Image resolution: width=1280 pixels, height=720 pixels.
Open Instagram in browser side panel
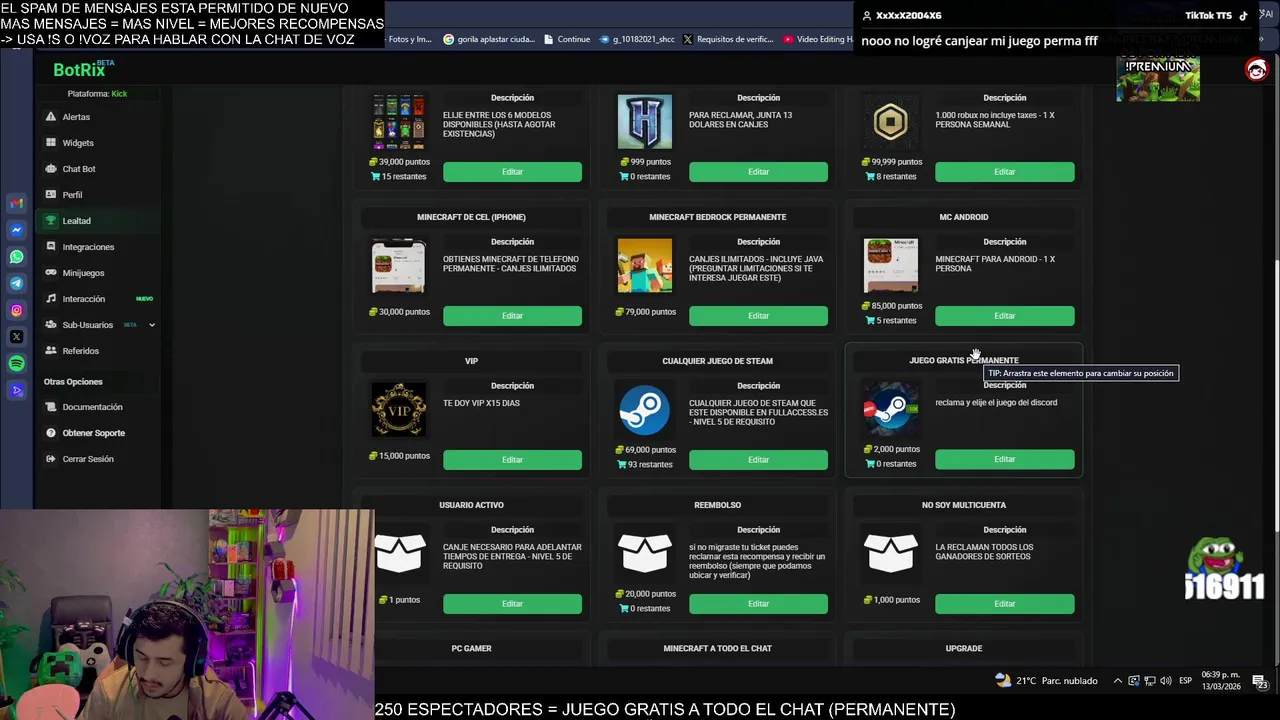(16, 310)
